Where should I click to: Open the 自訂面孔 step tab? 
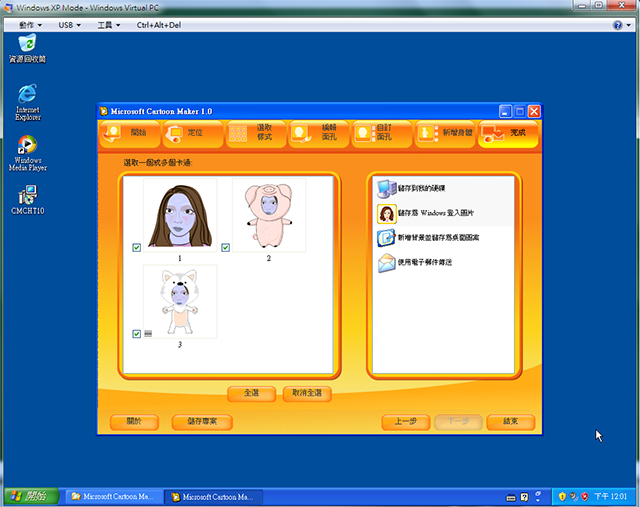[382, 133]
